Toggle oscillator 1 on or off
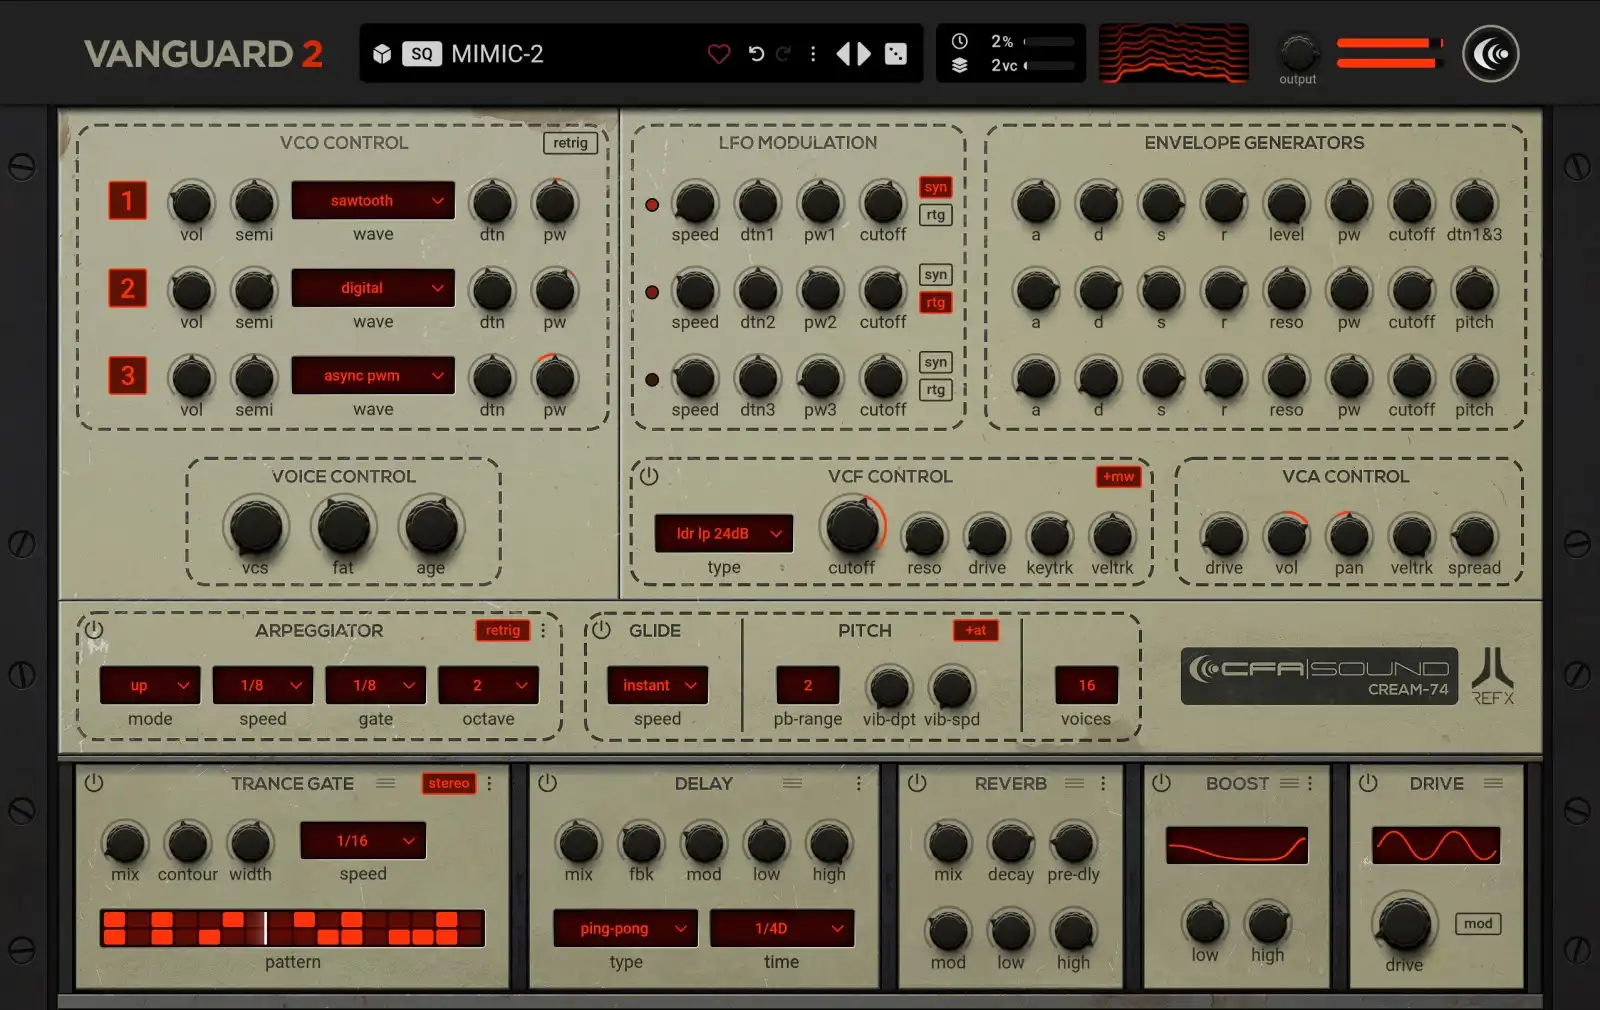 click(128, 201)
